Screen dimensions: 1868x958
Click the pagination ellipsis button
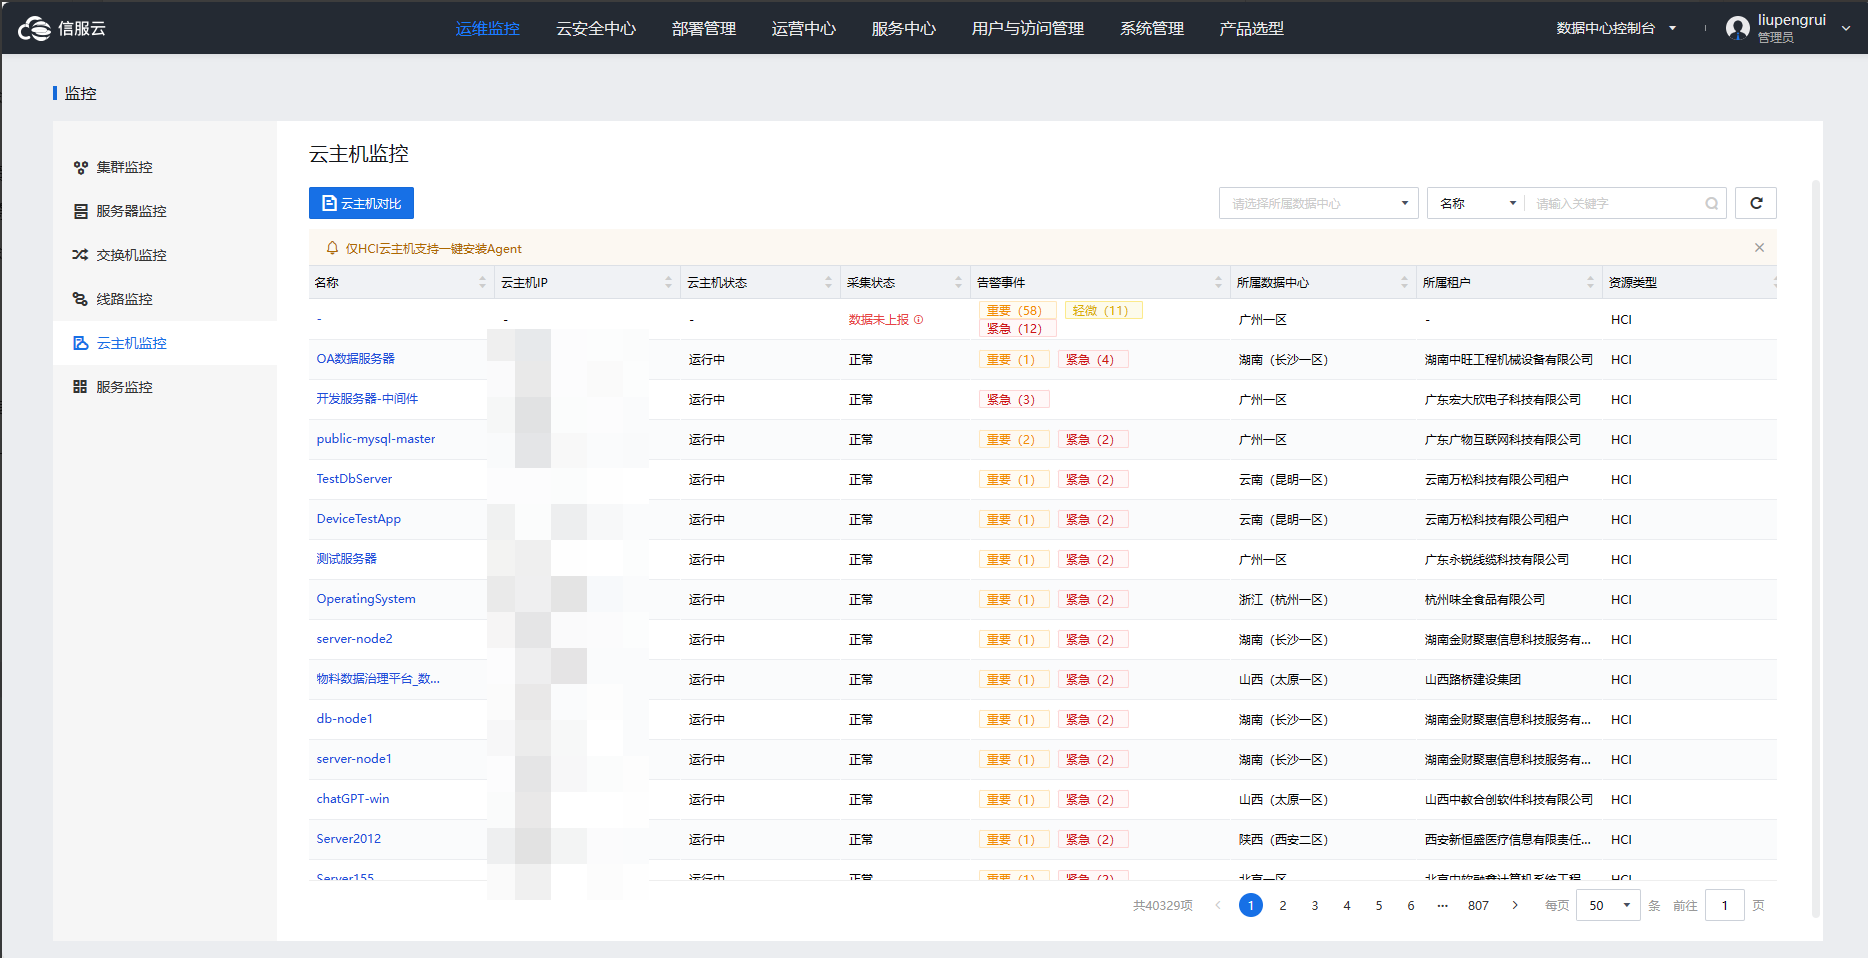[x=1443, y=905]
